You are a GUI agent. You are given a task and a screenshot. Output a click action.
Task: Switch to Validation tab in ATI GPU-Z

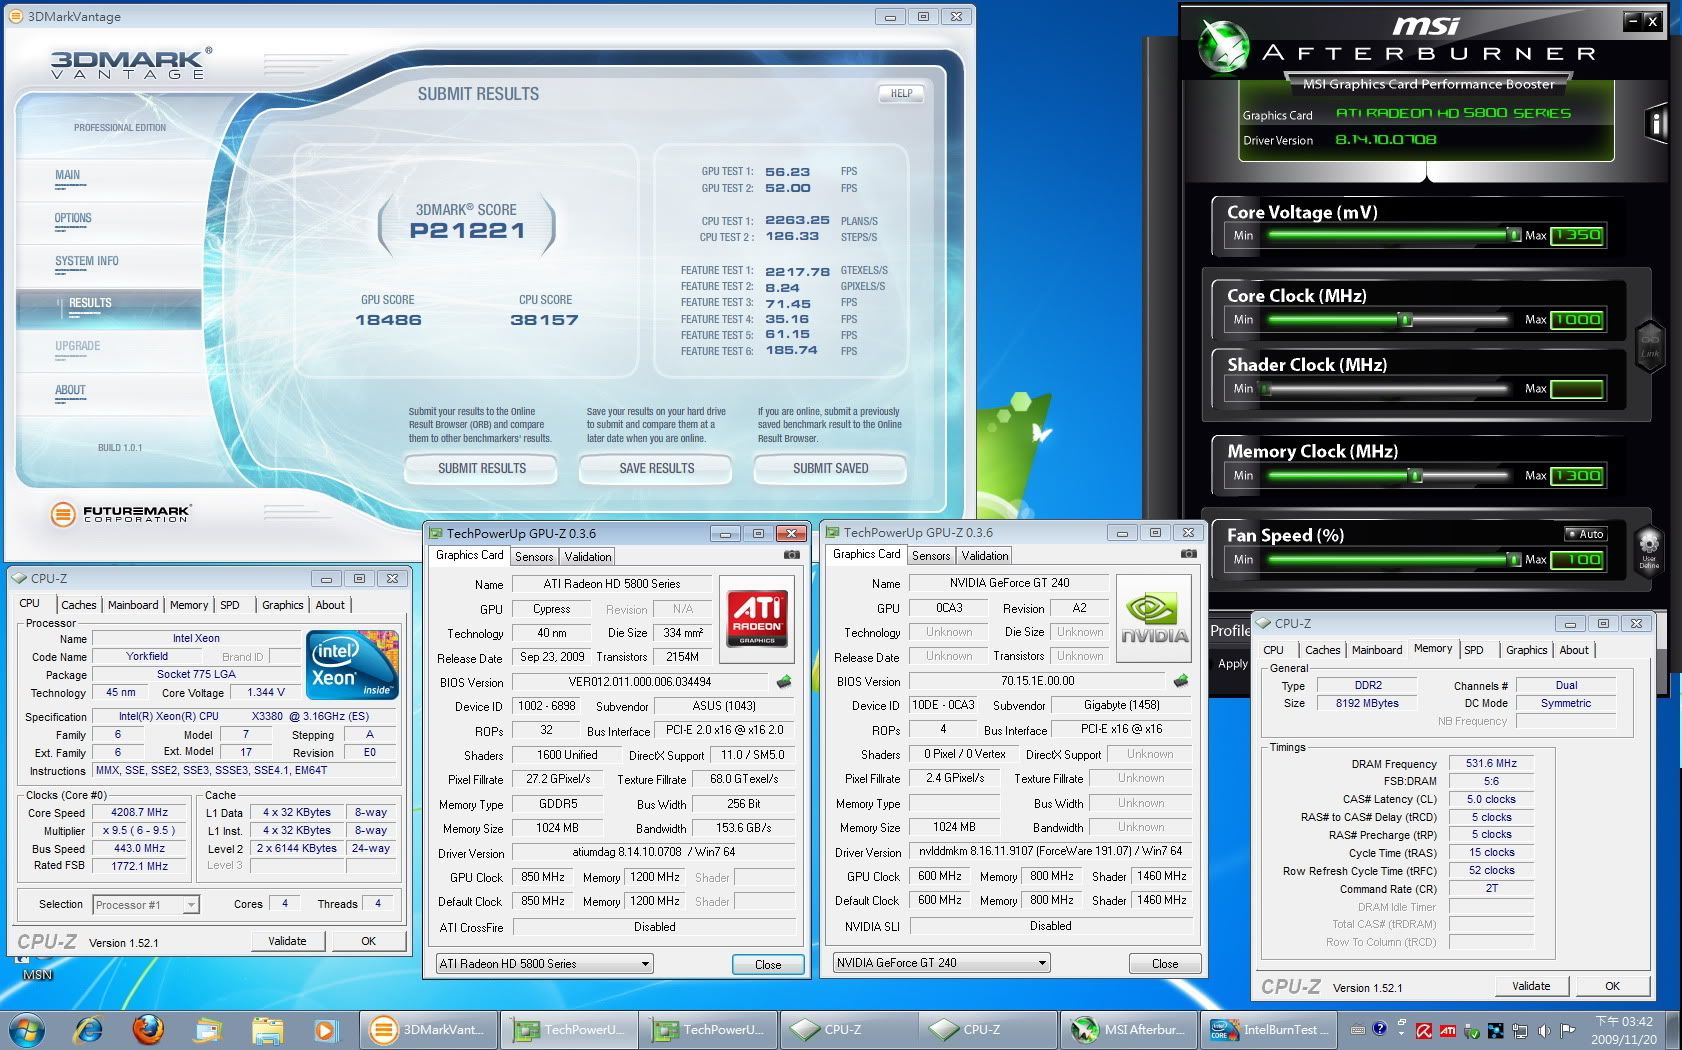tap(588, 557)
